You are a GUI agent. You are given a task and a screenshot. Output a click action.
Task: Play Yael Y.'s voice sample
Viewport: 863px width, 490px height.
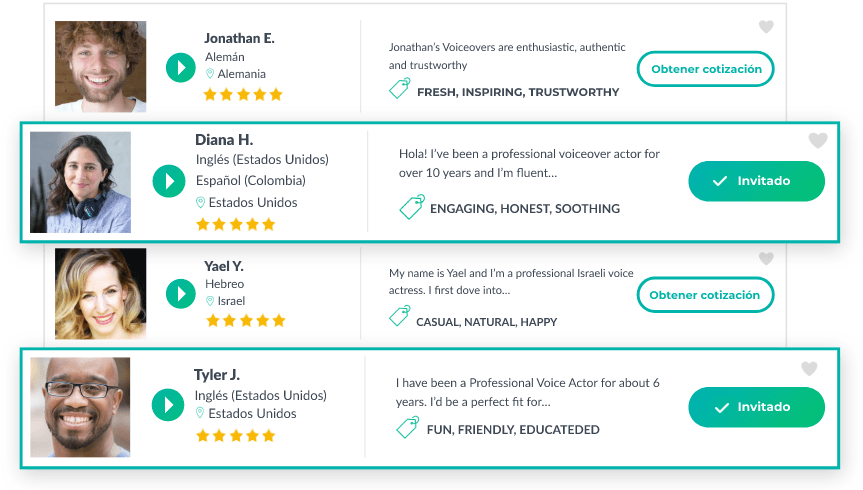[x=180, y=293]
